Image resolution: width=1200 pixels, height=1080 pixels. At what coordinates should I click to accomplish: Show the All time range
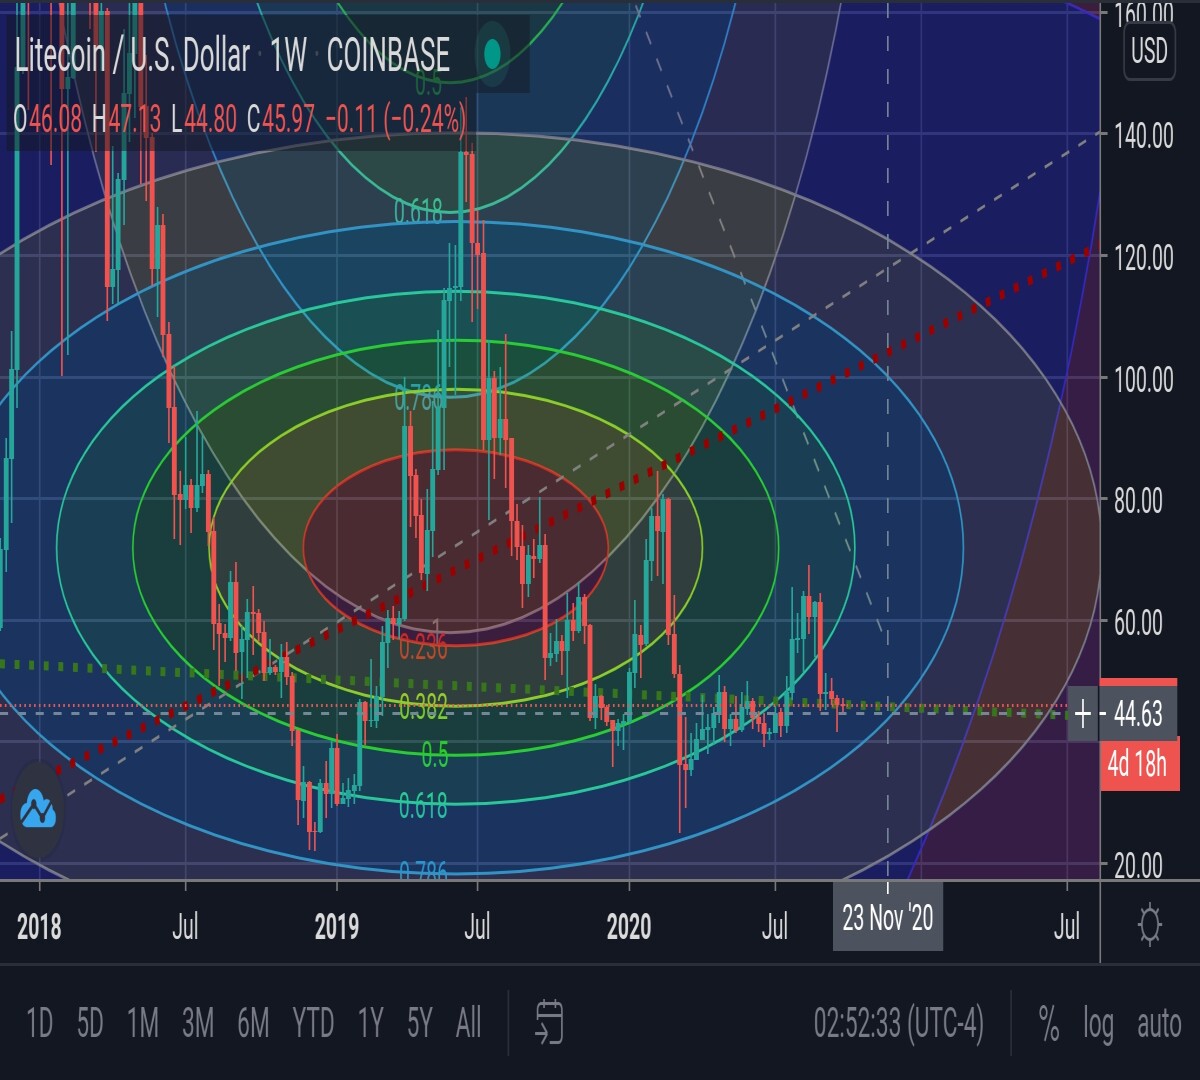[468, 1023]
